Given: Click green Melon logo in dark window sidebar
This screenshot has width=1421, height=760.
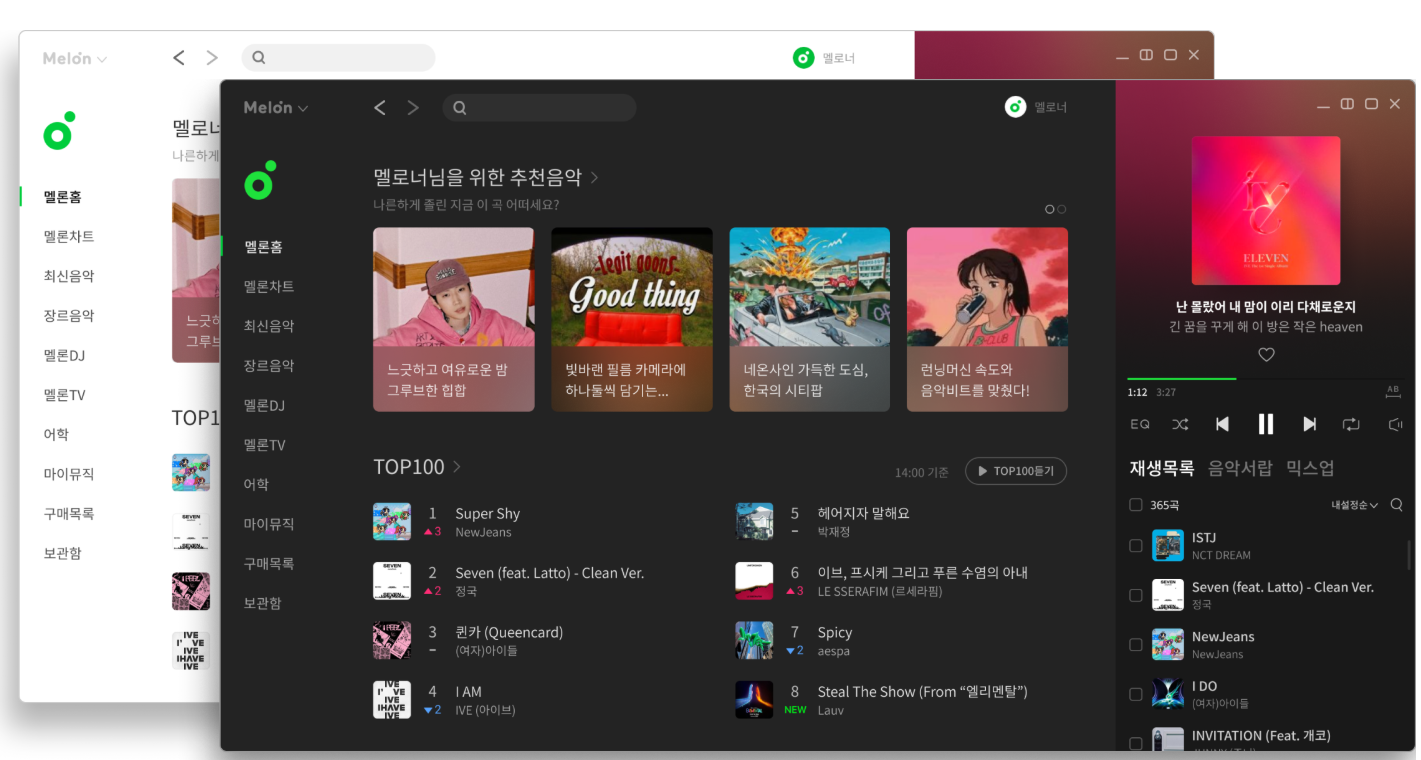Looking at the screenshot, I should [x=260, y=180].
